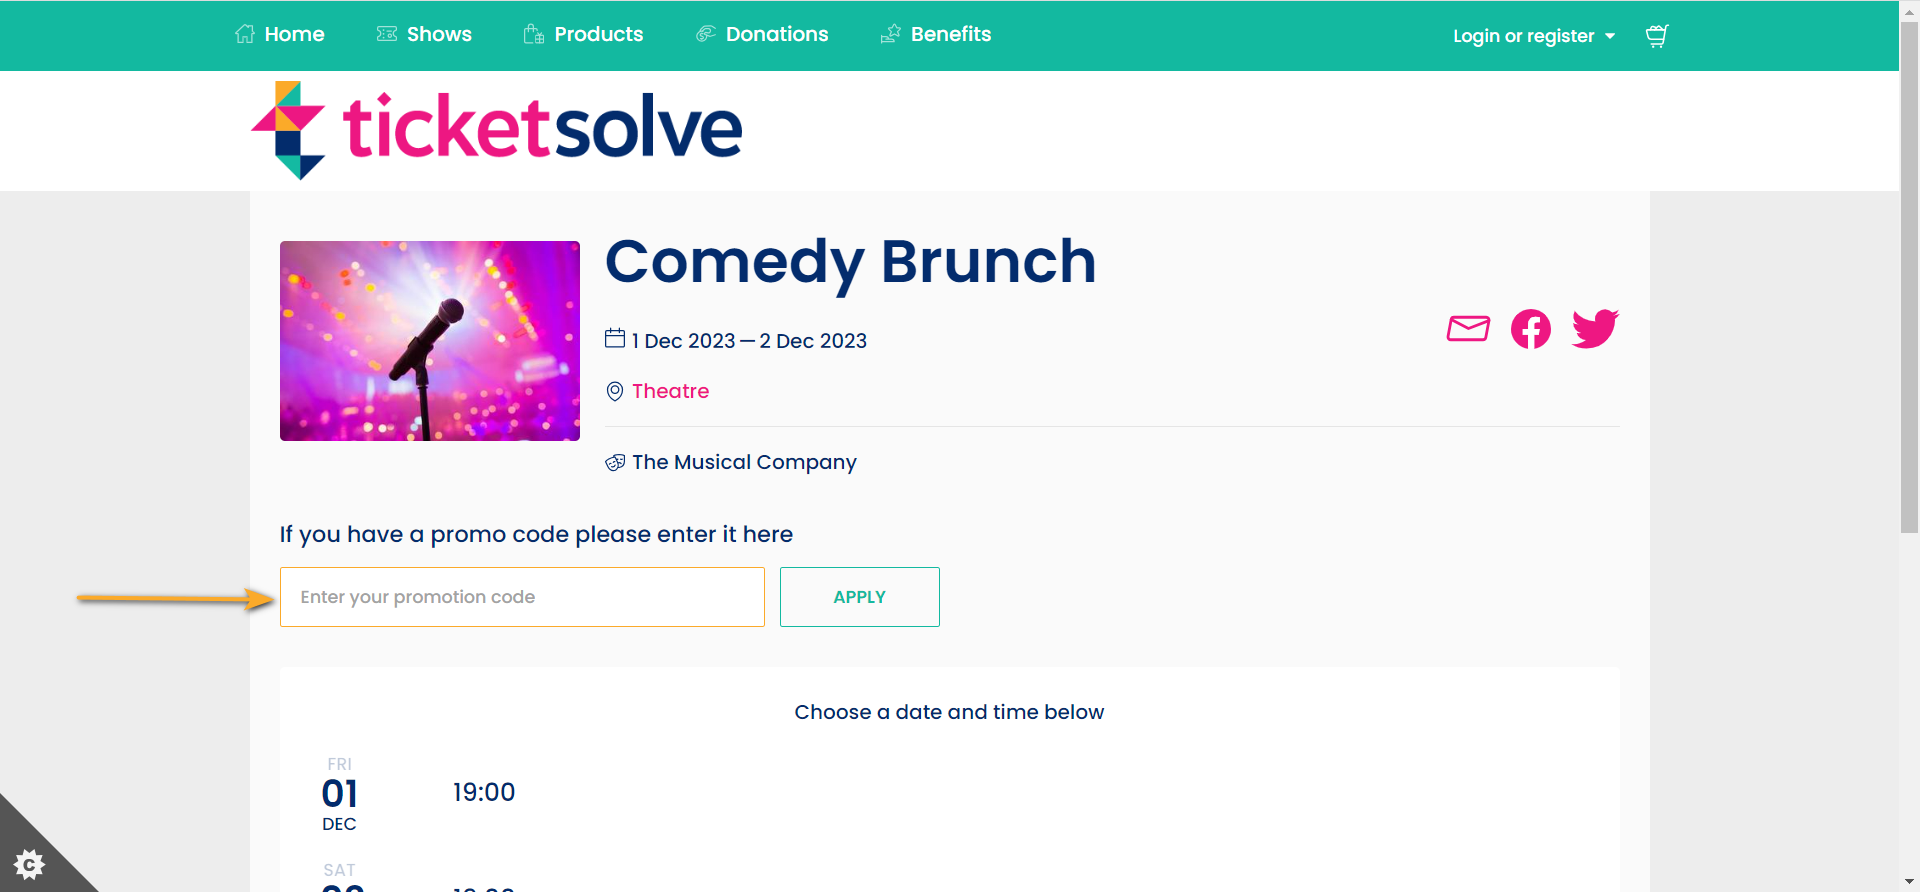Select Benefits in the navigation bar

[949, 33]
